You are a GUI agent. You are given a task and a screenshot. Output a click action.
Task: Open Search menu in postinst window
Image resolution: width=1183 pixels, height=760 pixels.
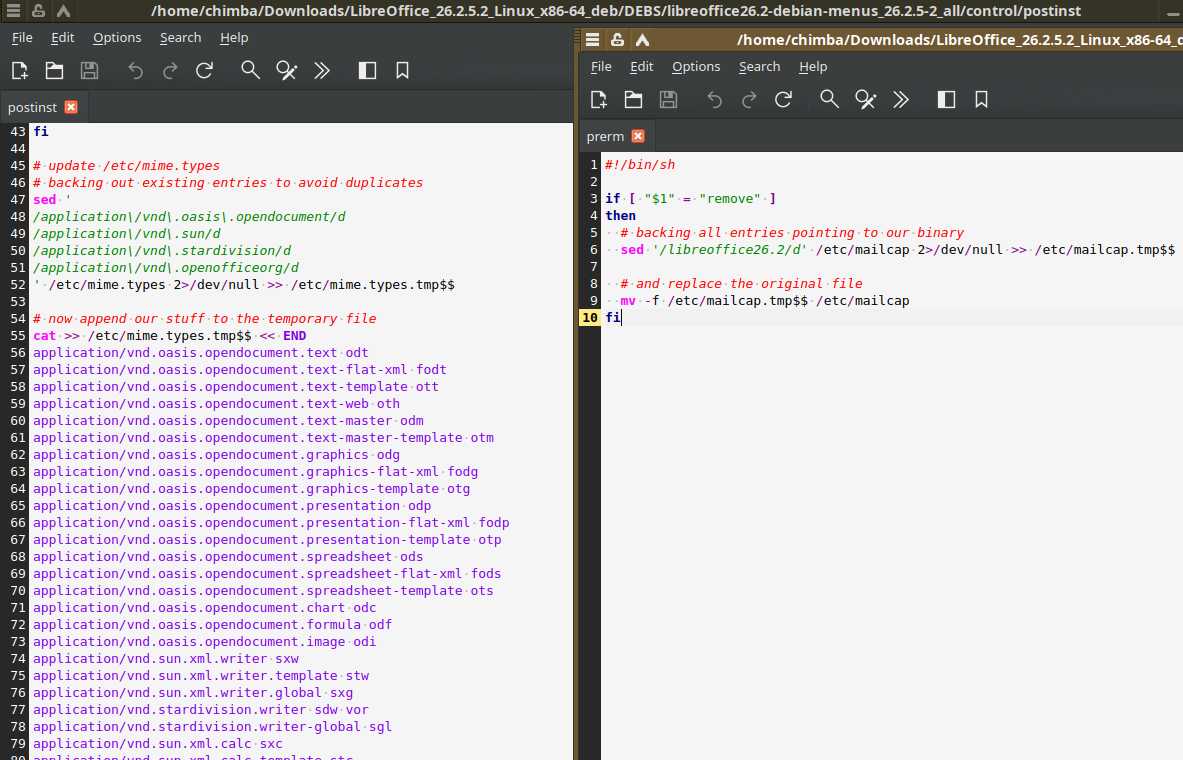tap(180, 38)
